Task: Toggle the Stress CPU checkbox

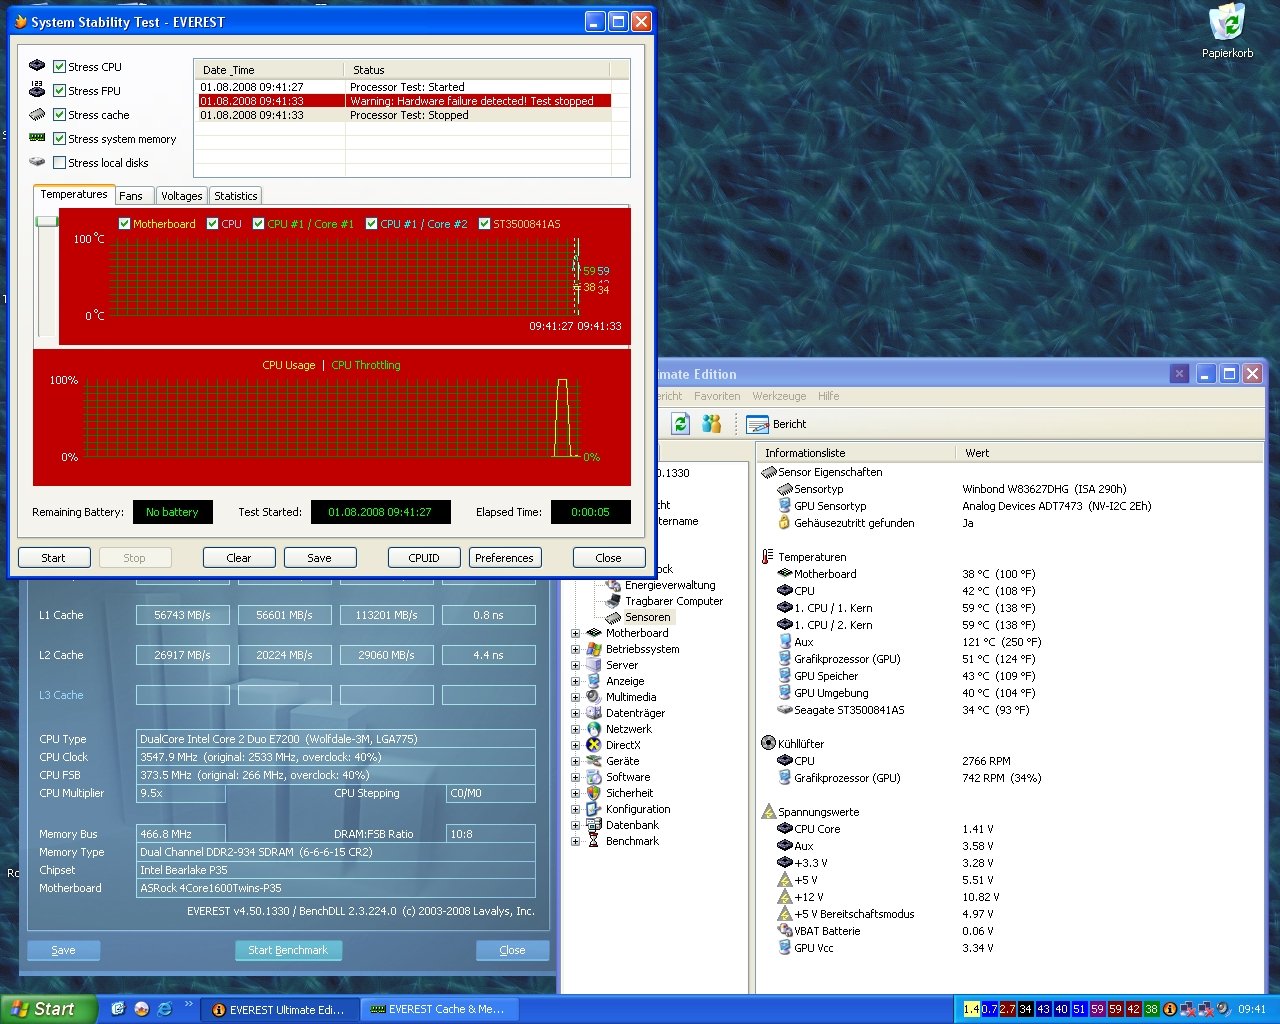Action: 59,66
